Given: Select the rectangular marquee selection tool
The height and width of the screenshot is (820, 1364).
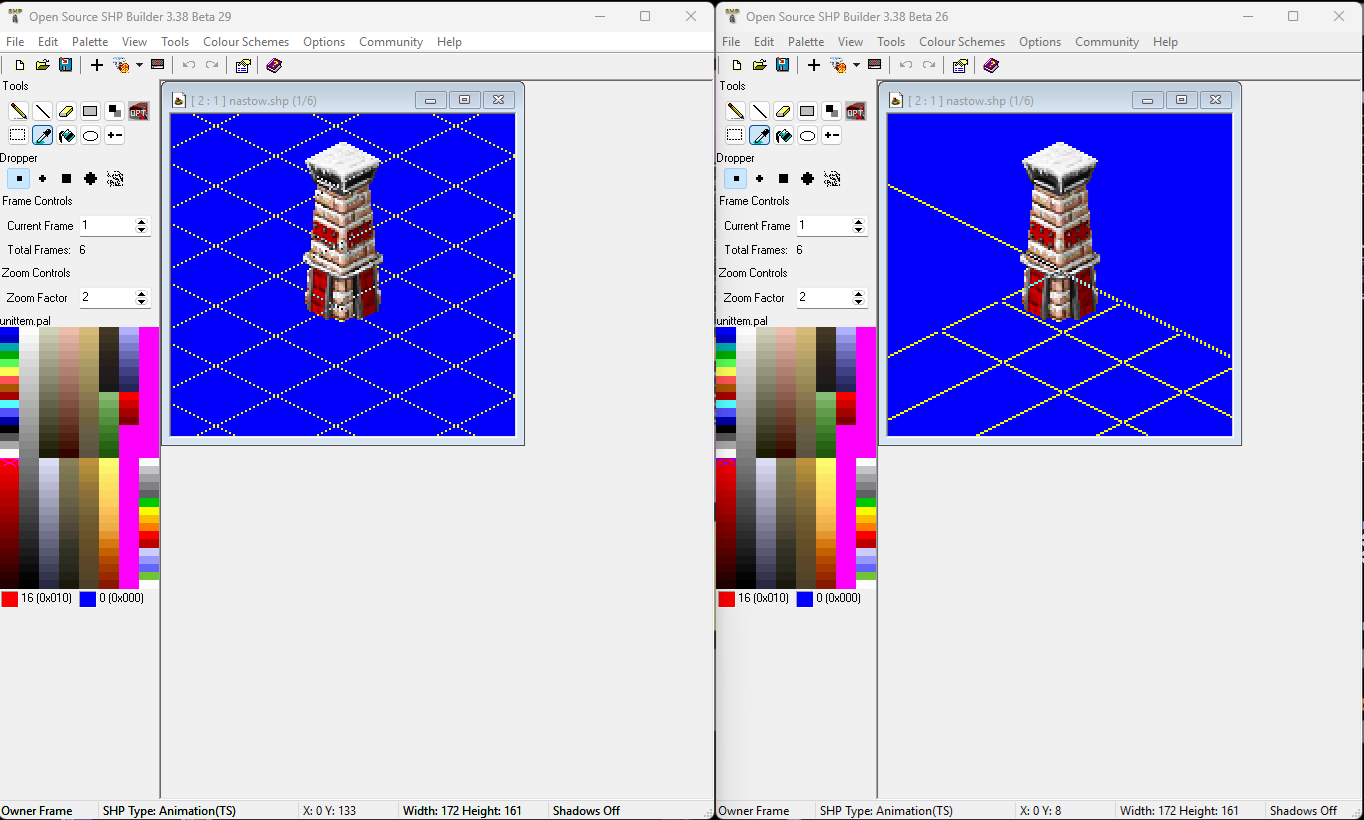Looking at the screenshot, I should coord(17,135).
